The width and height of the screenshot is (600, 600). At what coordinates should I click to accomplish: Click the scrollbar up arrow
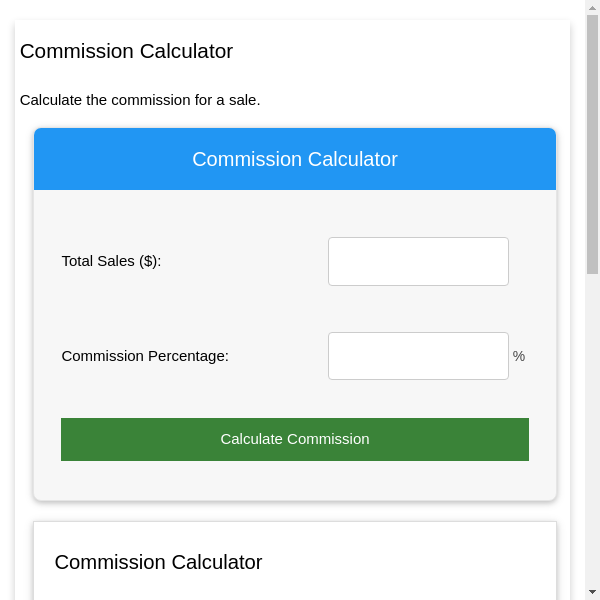pyautogui.click(x=592, y=7)
